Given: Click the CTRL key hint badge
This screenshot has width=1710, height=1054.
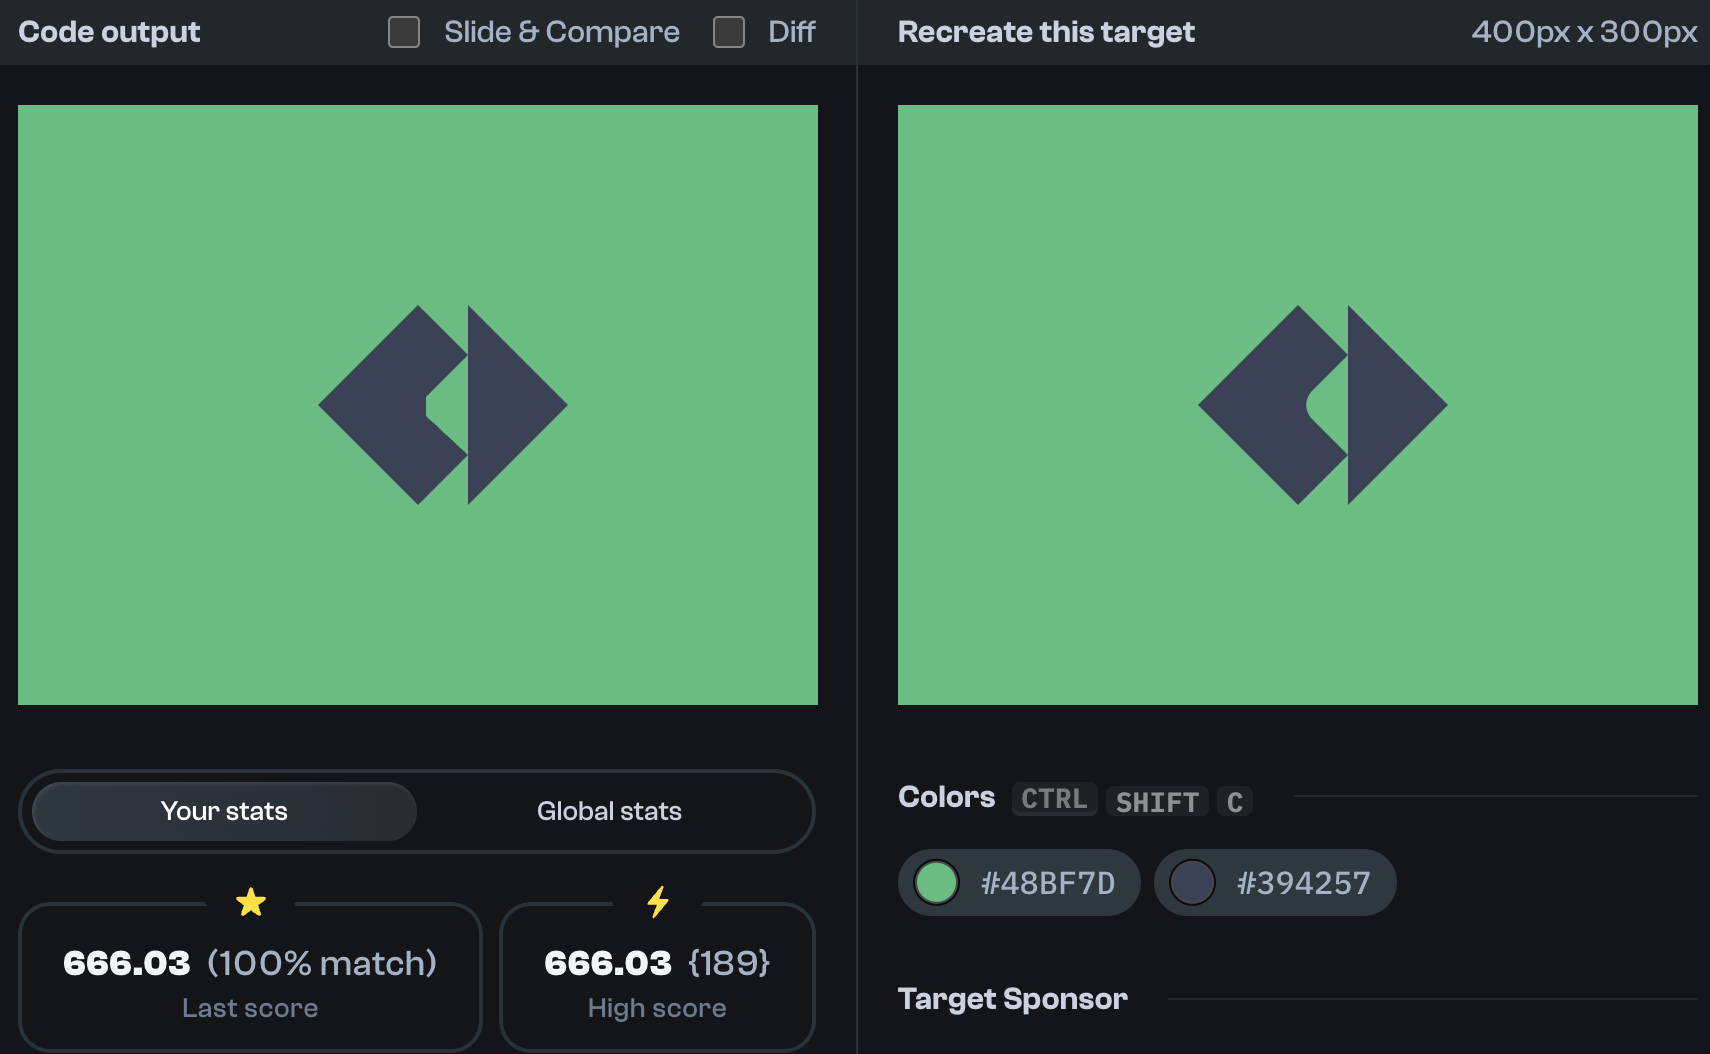Looking at the screenshot, I should tap(1054, 799).
